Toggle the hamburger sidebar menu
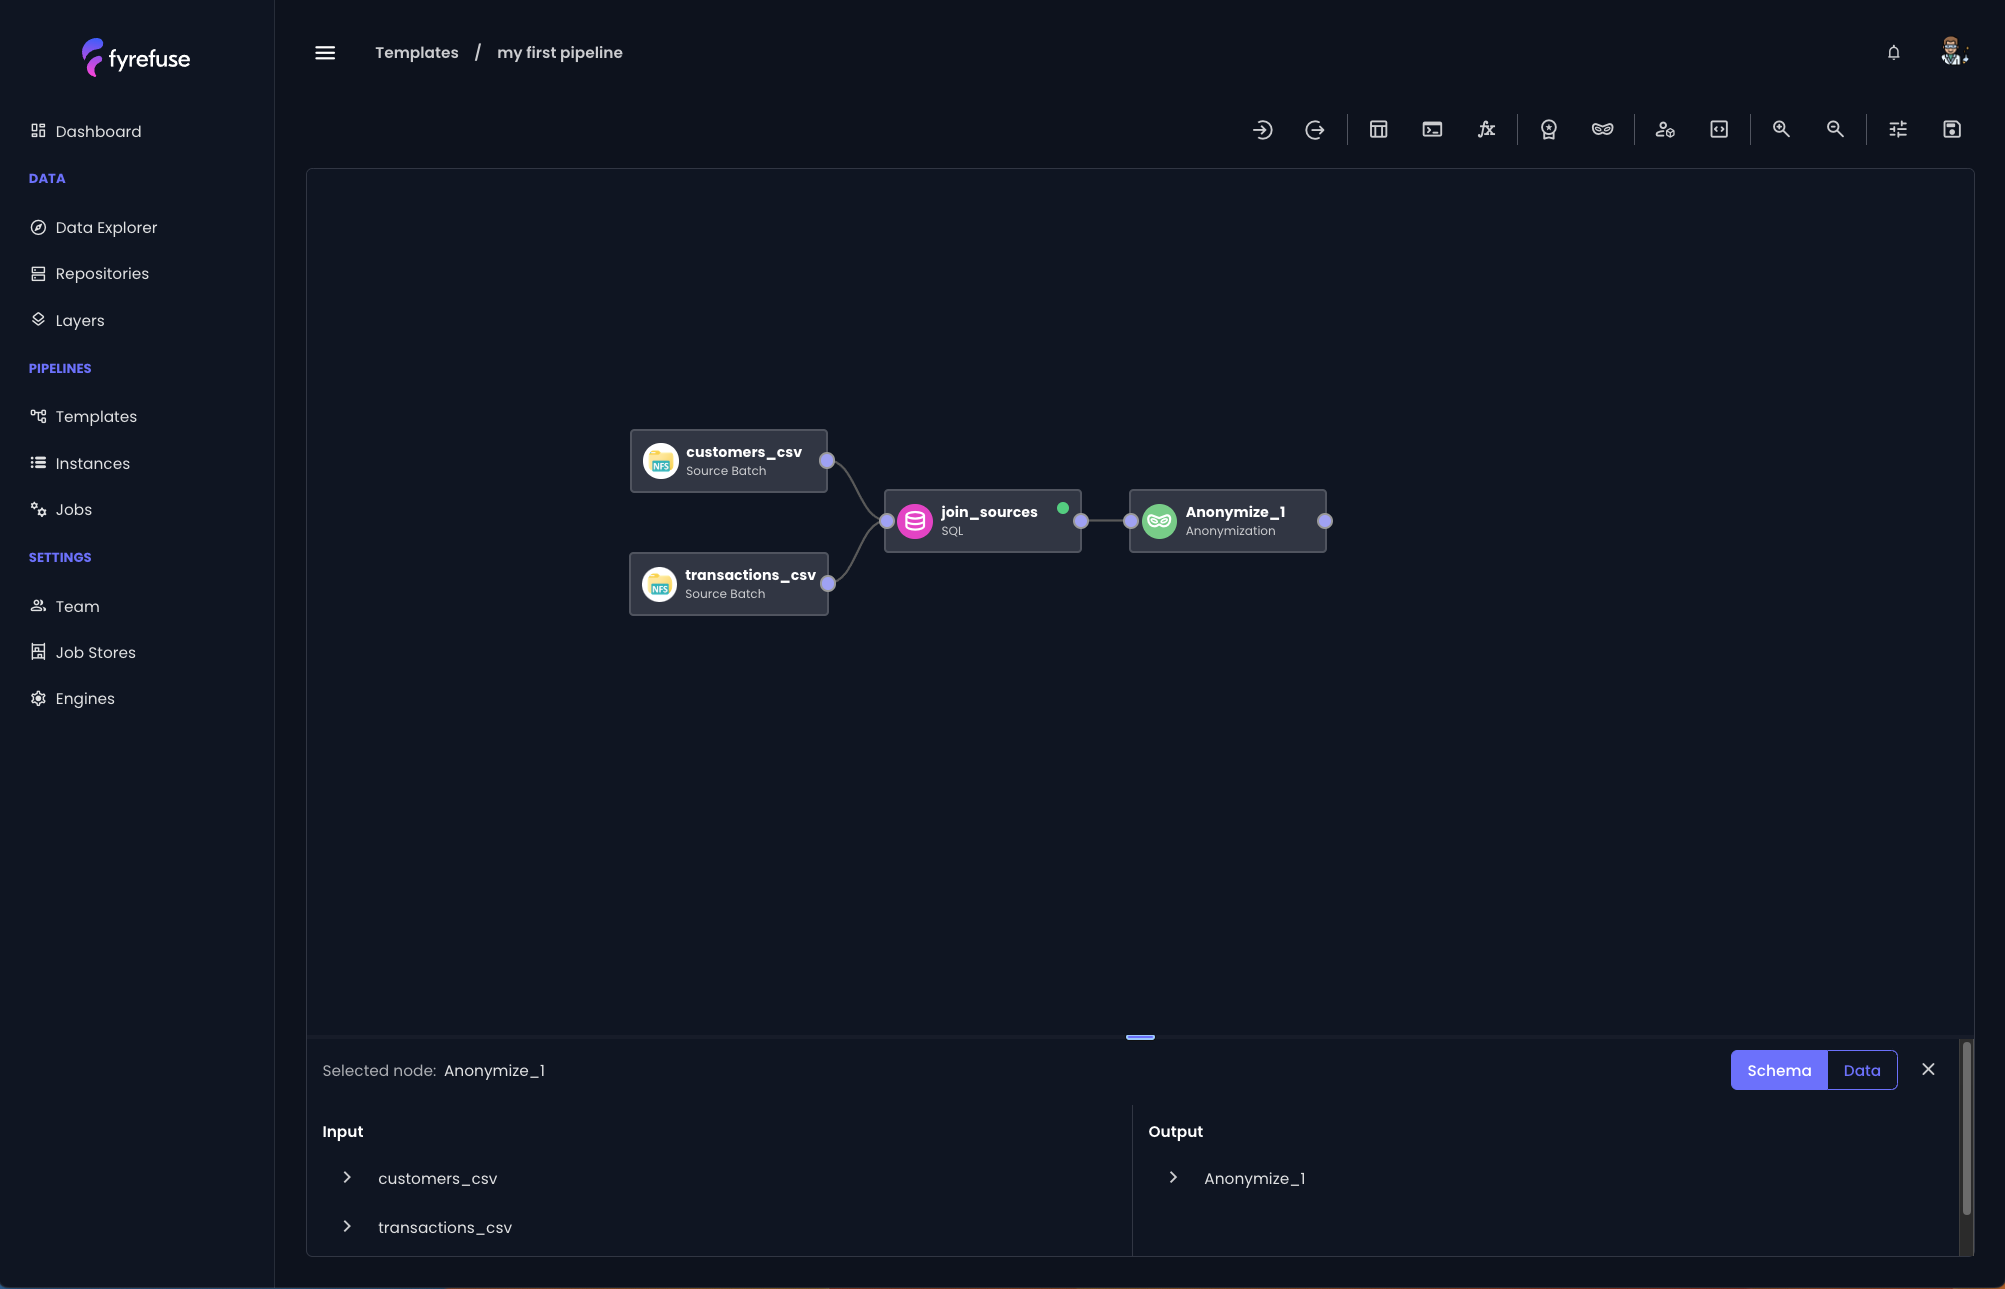The image size is (2005, 1289). pyautogui.click(x=325, y=53)
